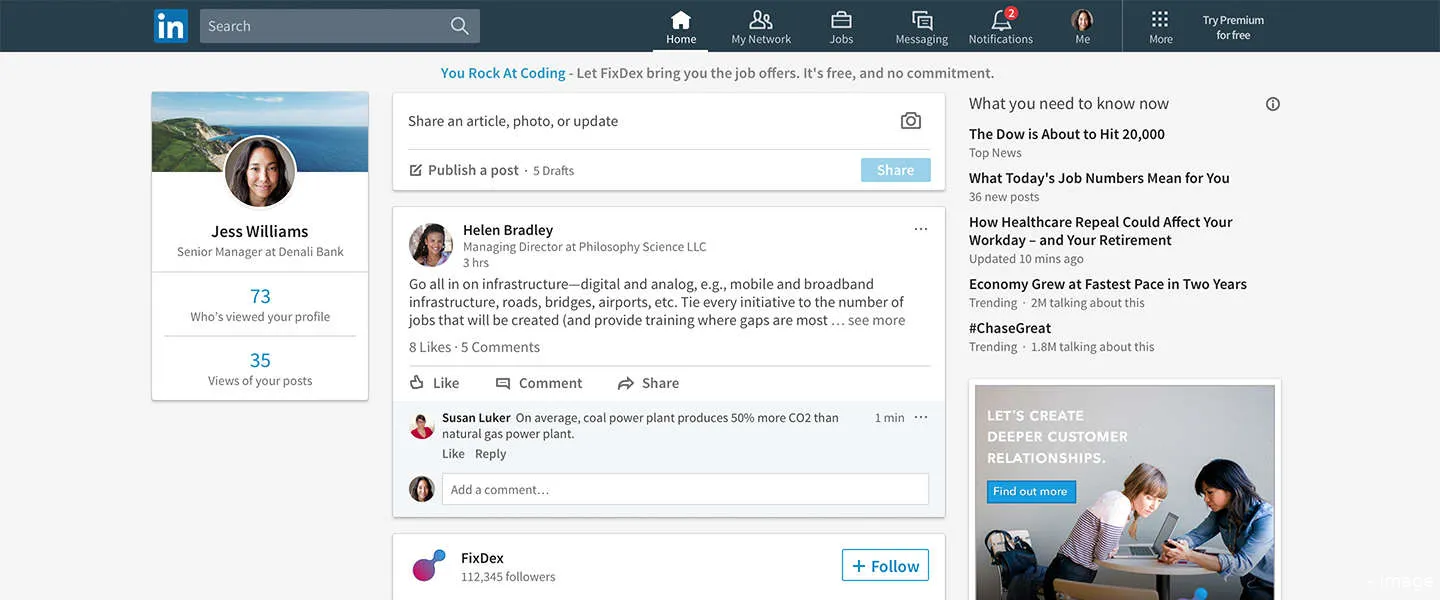Open the More grid menu
1440x600 pixels.
(x=1160, y=20)
